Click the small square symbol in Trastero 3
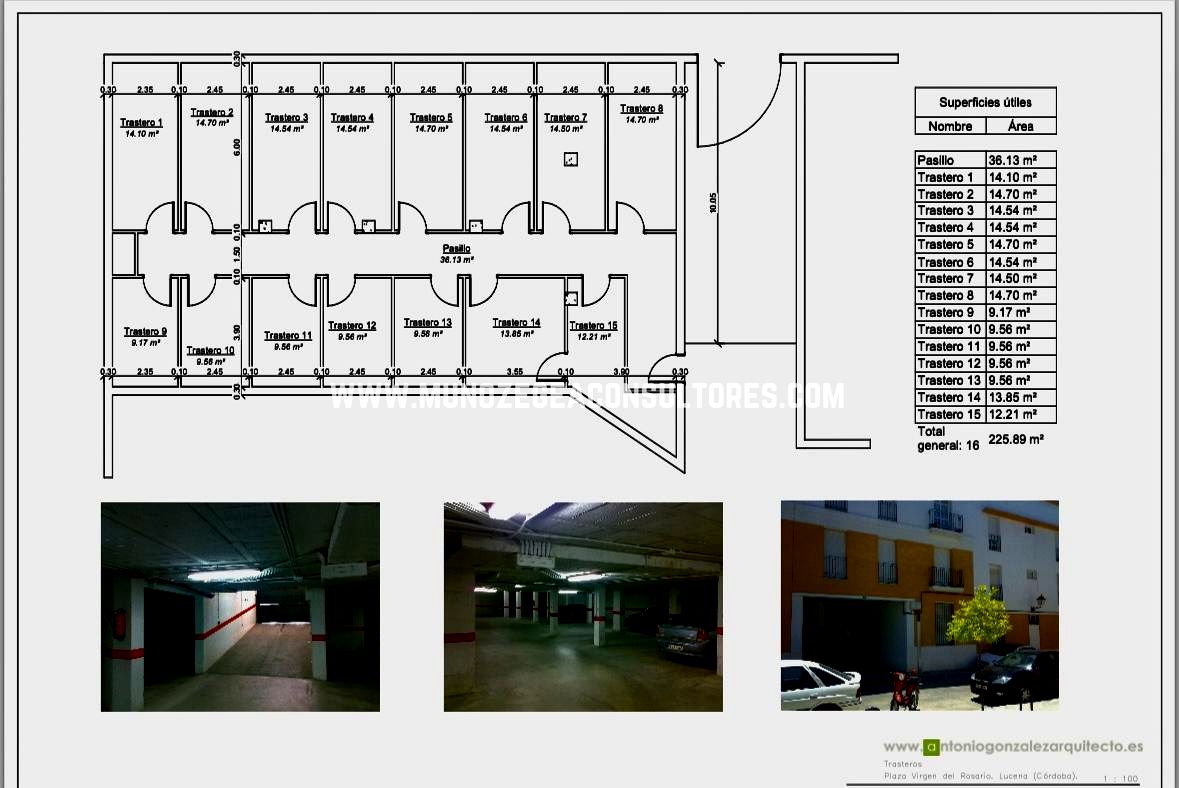 point(265,226)
